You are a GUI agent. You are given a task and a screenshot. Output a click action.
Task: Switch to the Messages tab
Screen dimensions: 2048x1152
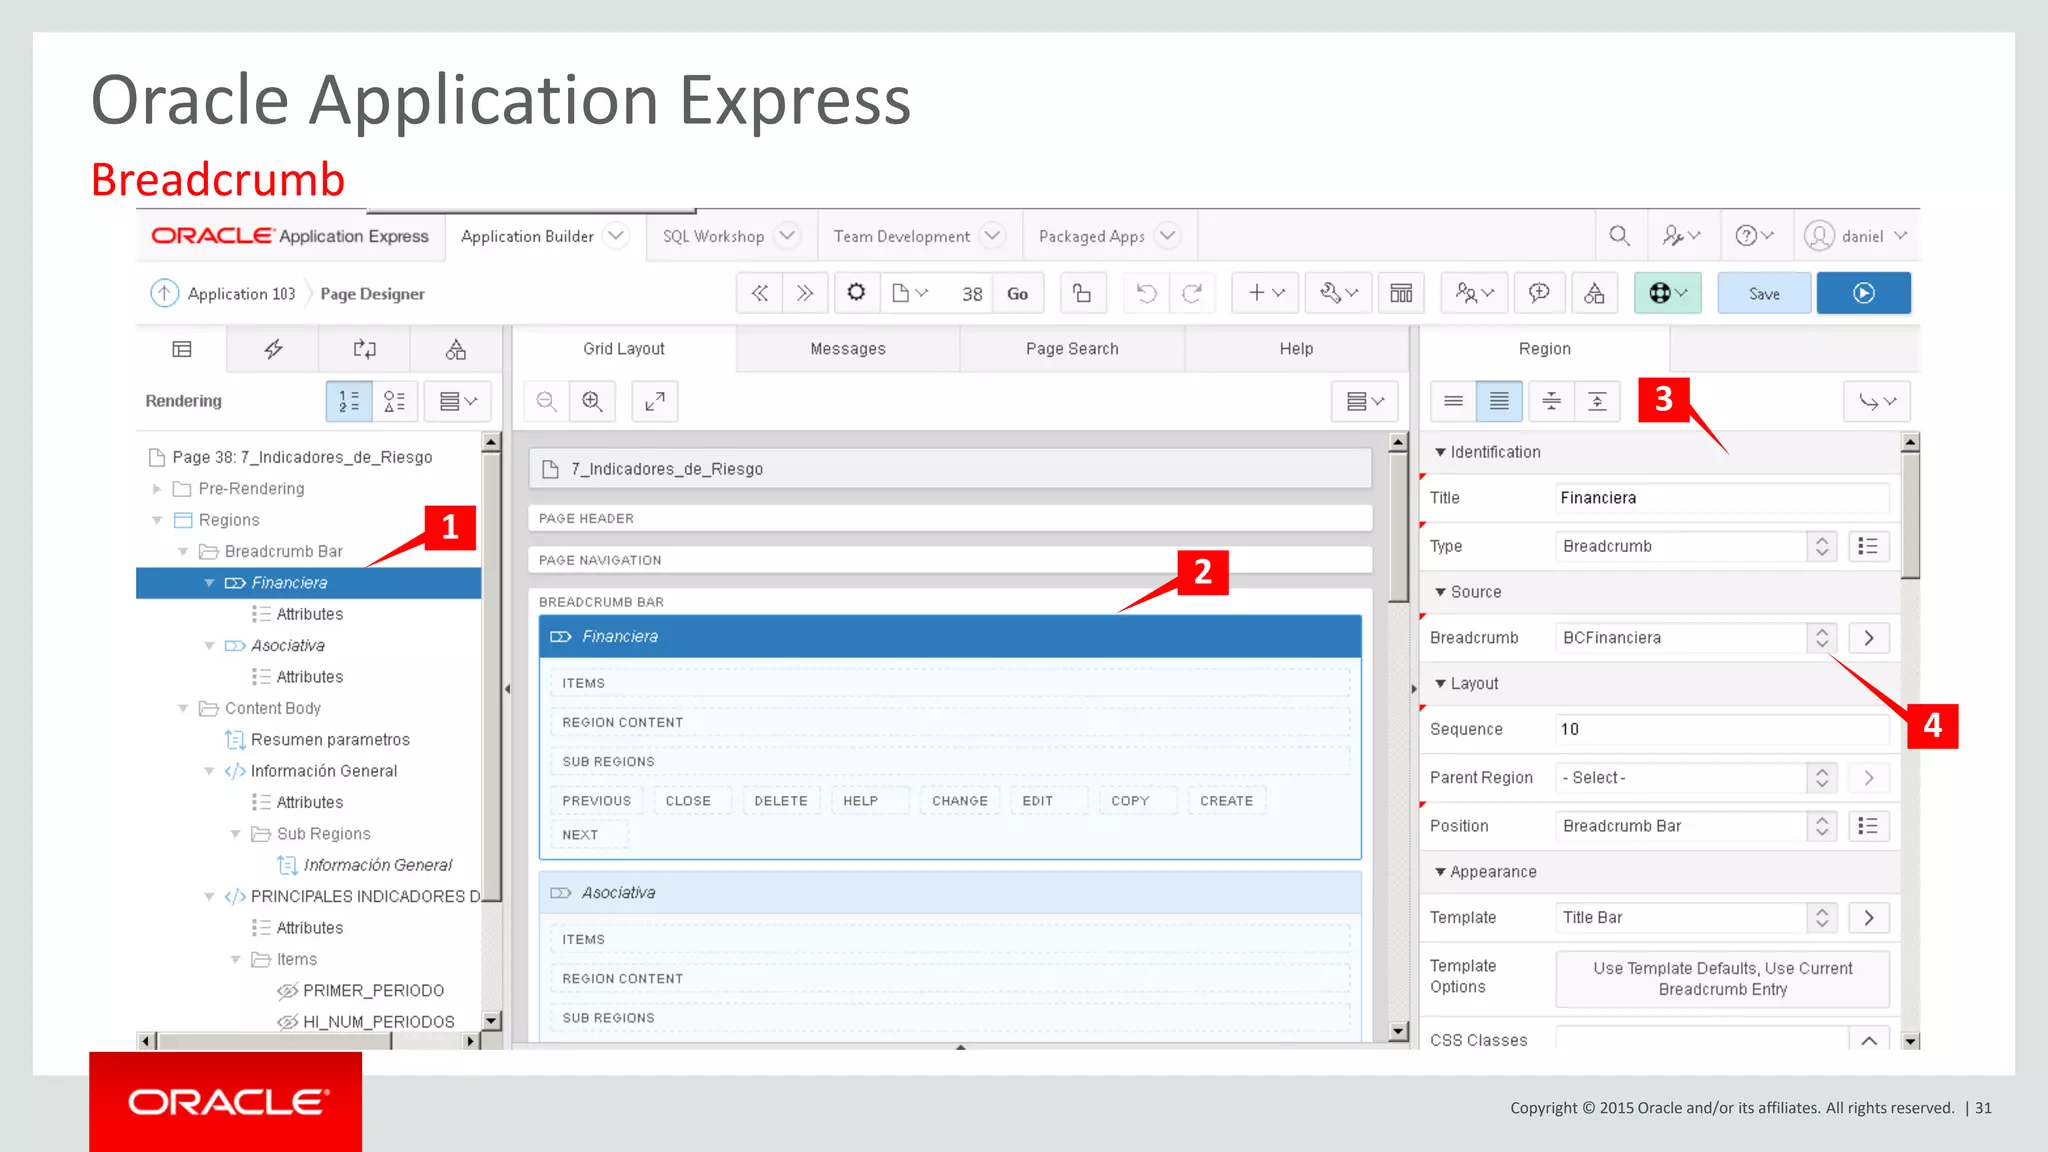tap(848, 349)
